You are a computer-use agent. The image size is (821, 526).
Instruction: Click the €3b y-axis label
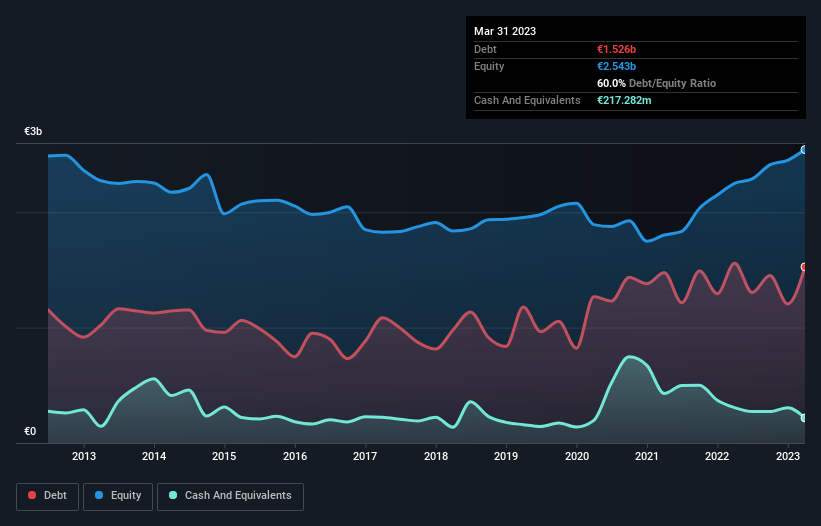pyautogui.click(x=33, y=131)
